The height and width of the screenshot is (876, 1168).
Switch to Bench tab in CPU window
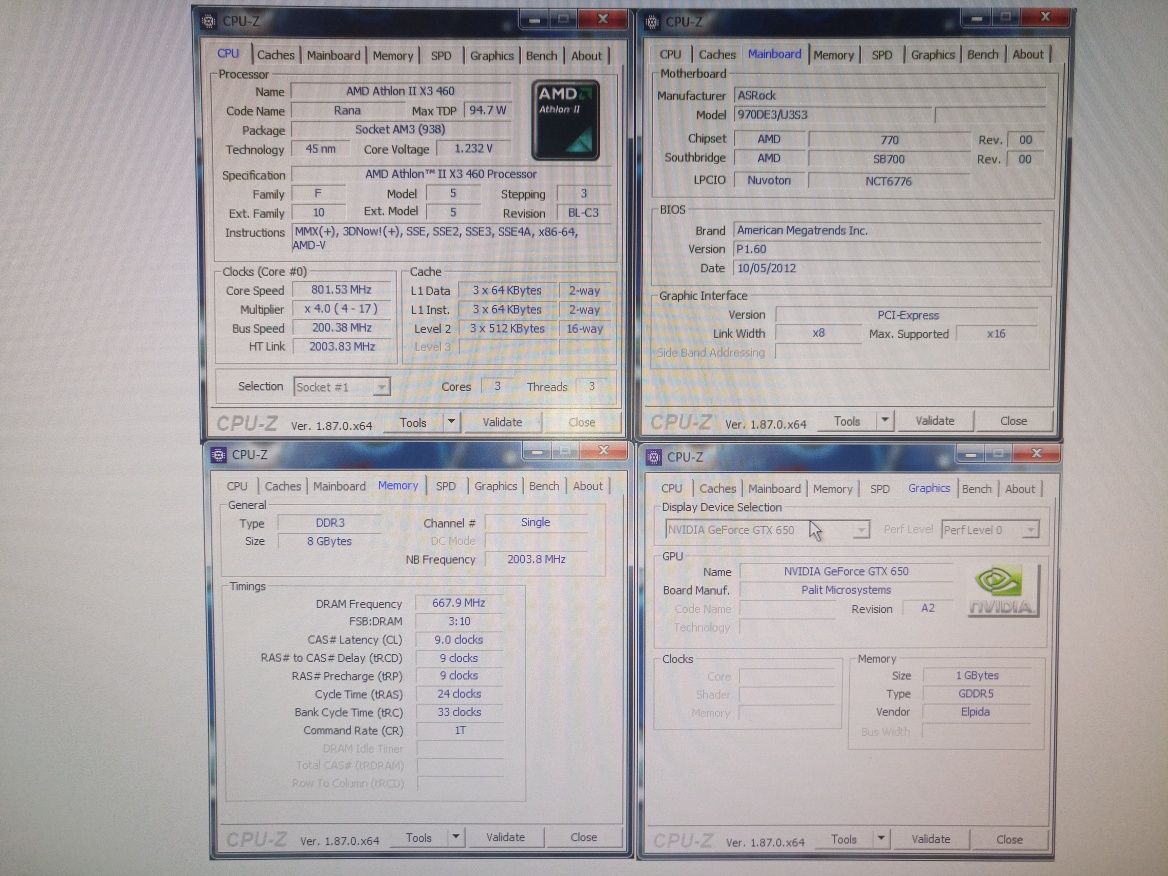542,56
